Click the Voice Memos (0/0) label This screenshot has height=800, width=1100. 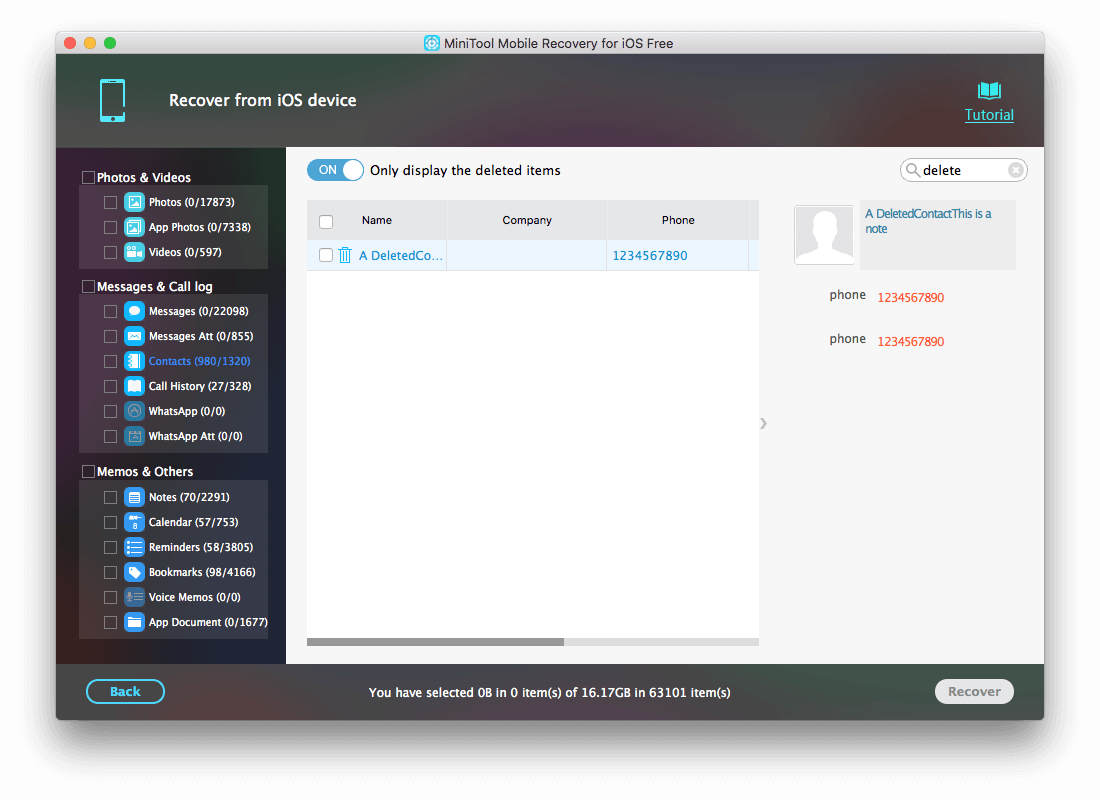pyautogui.click(x=194, y=597)
